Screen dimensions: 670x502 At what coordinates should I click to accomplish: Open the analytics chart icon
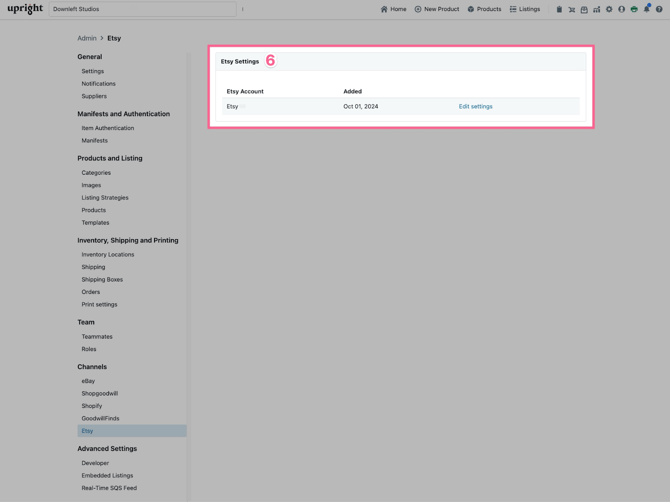point(597,9)
